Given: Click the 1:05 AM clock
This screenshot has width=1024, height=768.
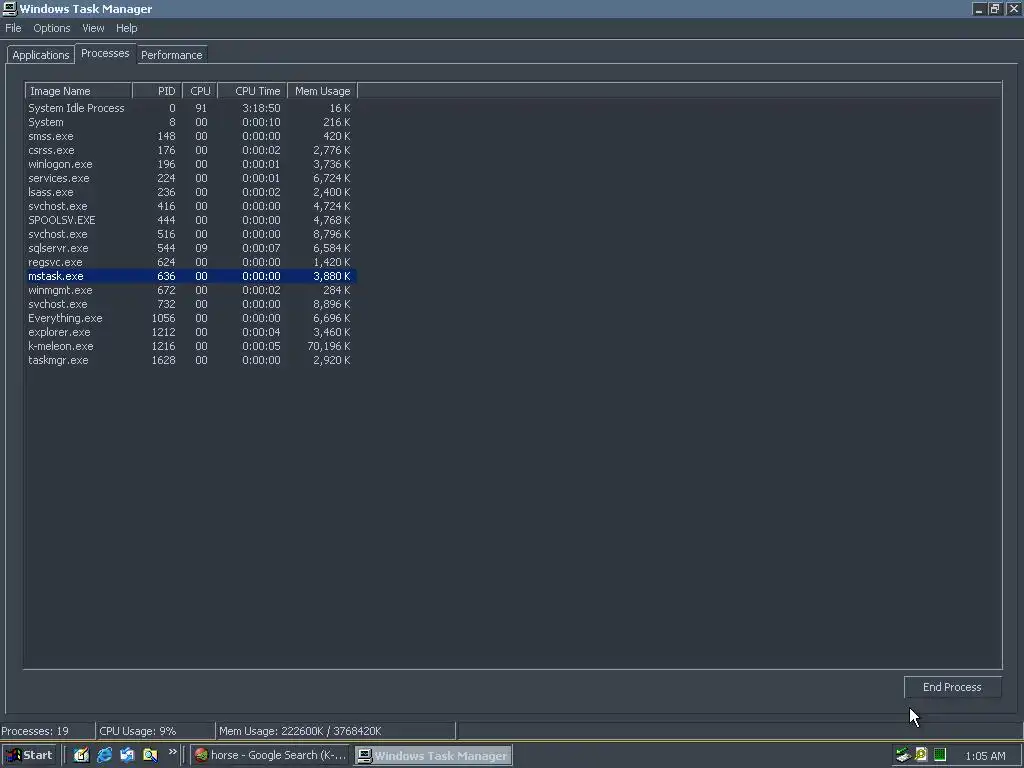Looking at the screenshot, I should (x=985, y=756).
